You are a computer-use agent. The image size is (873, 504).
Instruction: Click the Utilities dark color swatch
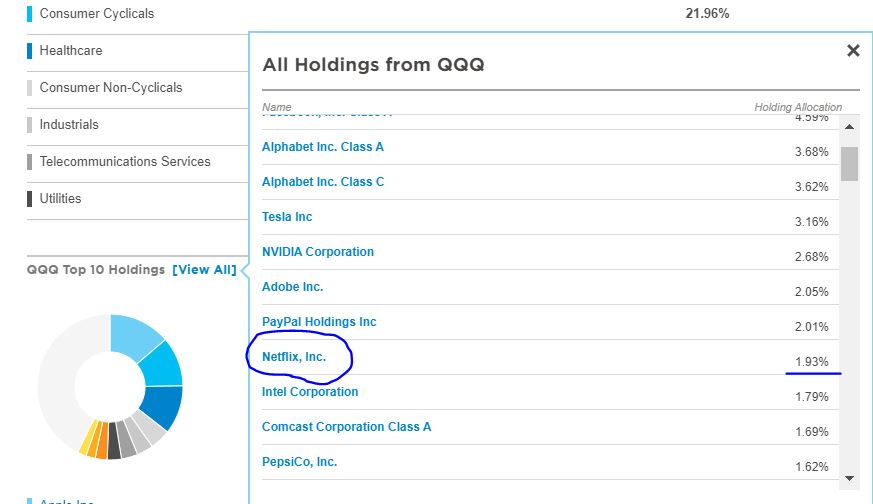[x=30, y=199]
